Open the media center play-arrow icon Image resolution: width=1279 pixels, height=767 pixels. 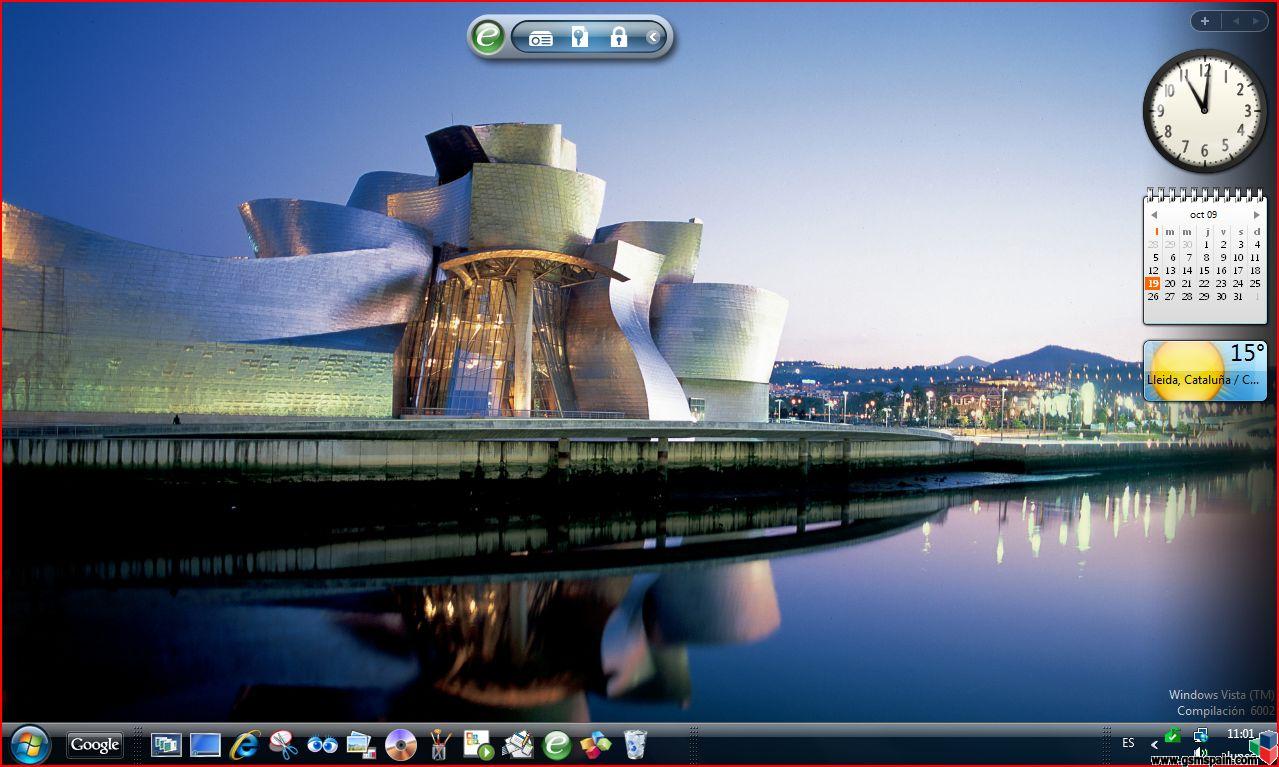(478, 745)
